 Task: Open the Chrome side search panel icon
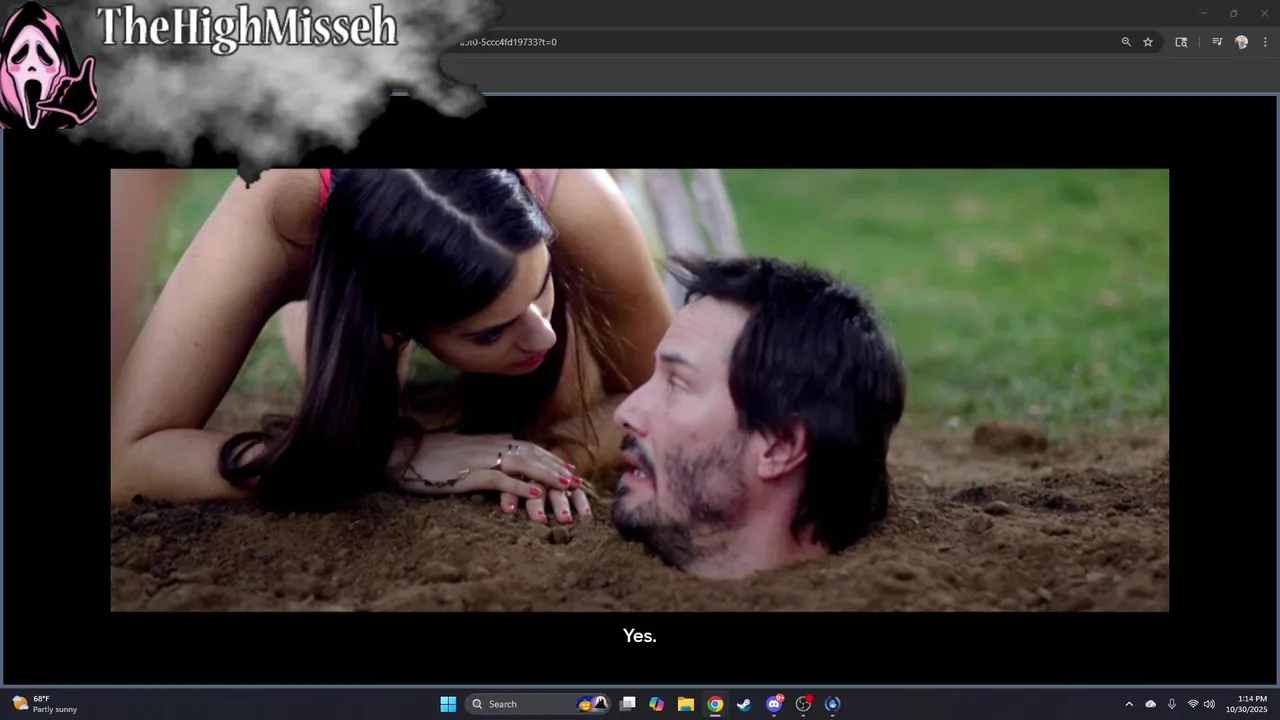(1181, 42)
